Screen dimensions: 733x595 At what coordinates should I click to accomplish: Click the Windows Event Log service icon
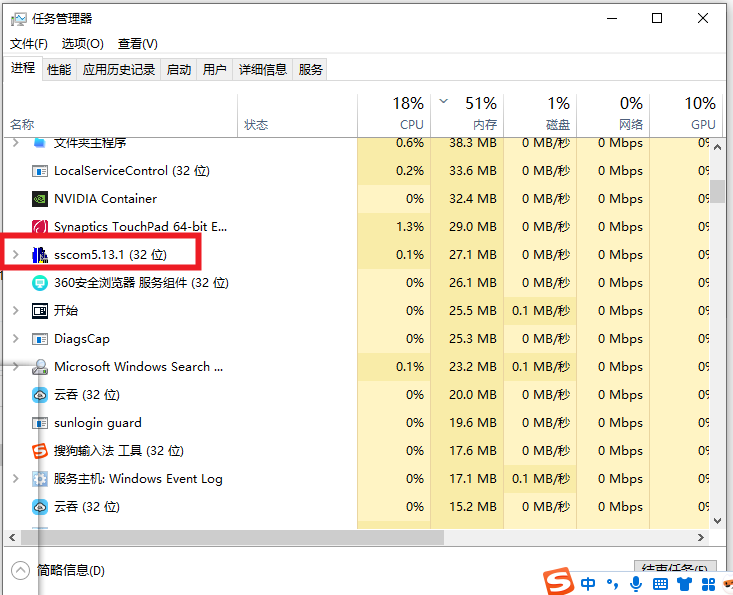(x=40, y=479)
